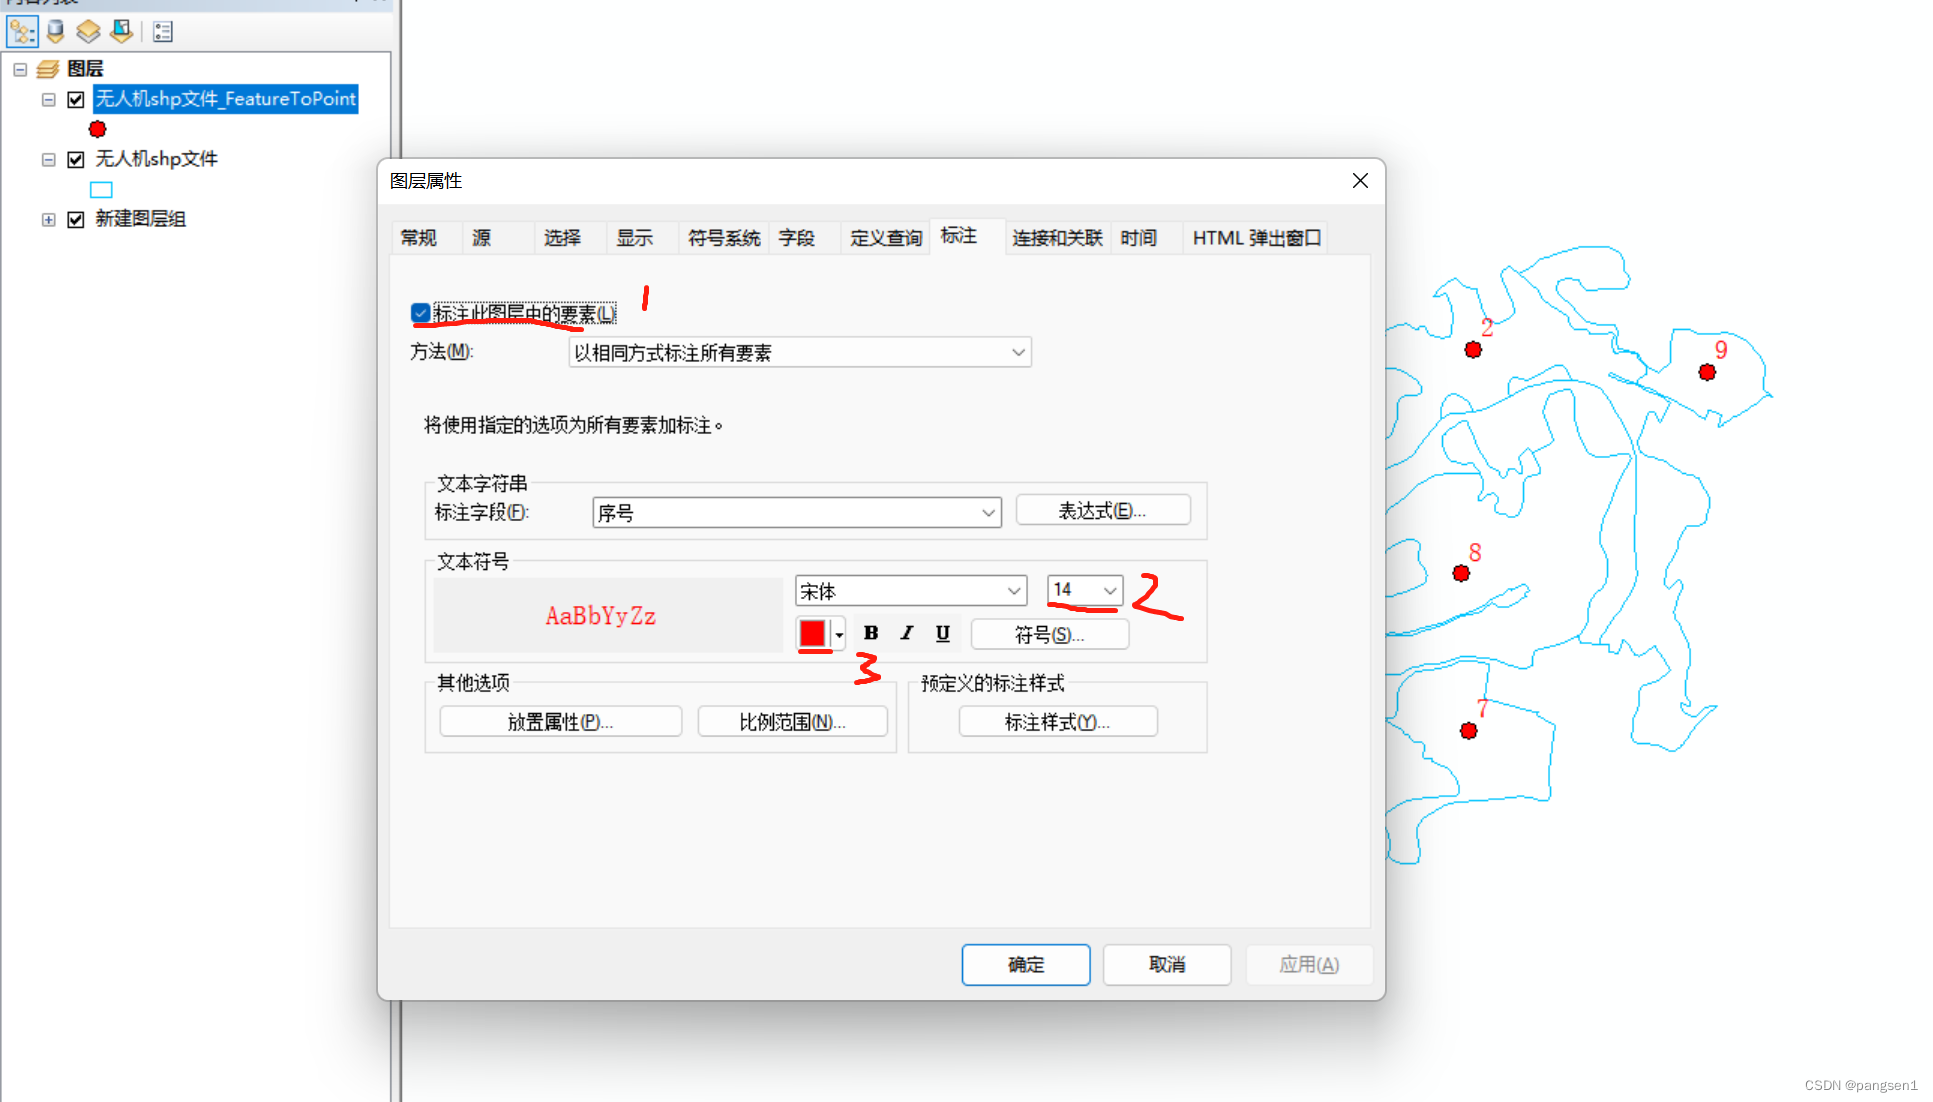Image resolution: width=1933 pixels, height=1102 pixels.
Task: Click the 表达式 button
Action: click(1102, 510)
